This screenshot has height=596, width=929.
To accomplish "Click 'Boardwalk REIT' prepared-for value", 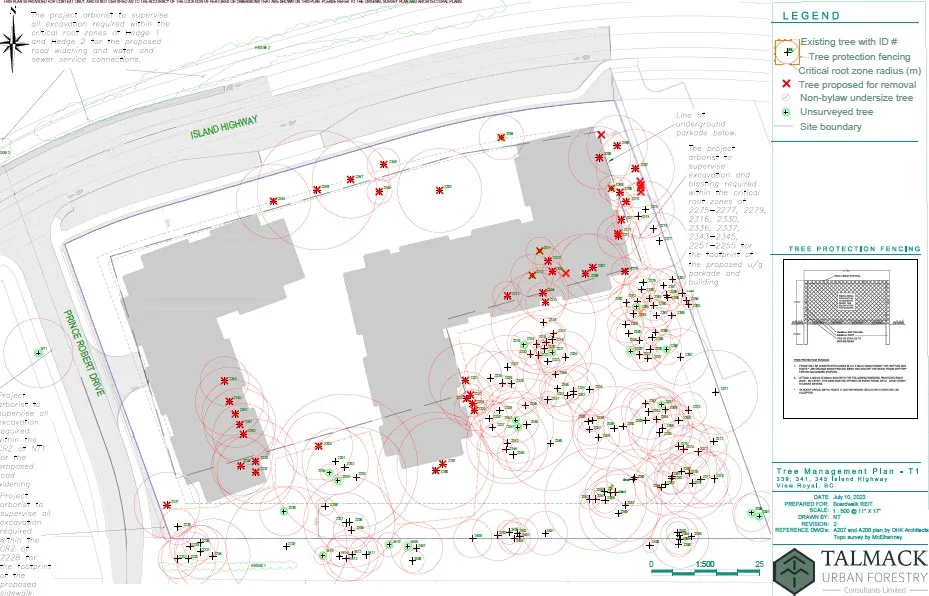I will point(853,504).
